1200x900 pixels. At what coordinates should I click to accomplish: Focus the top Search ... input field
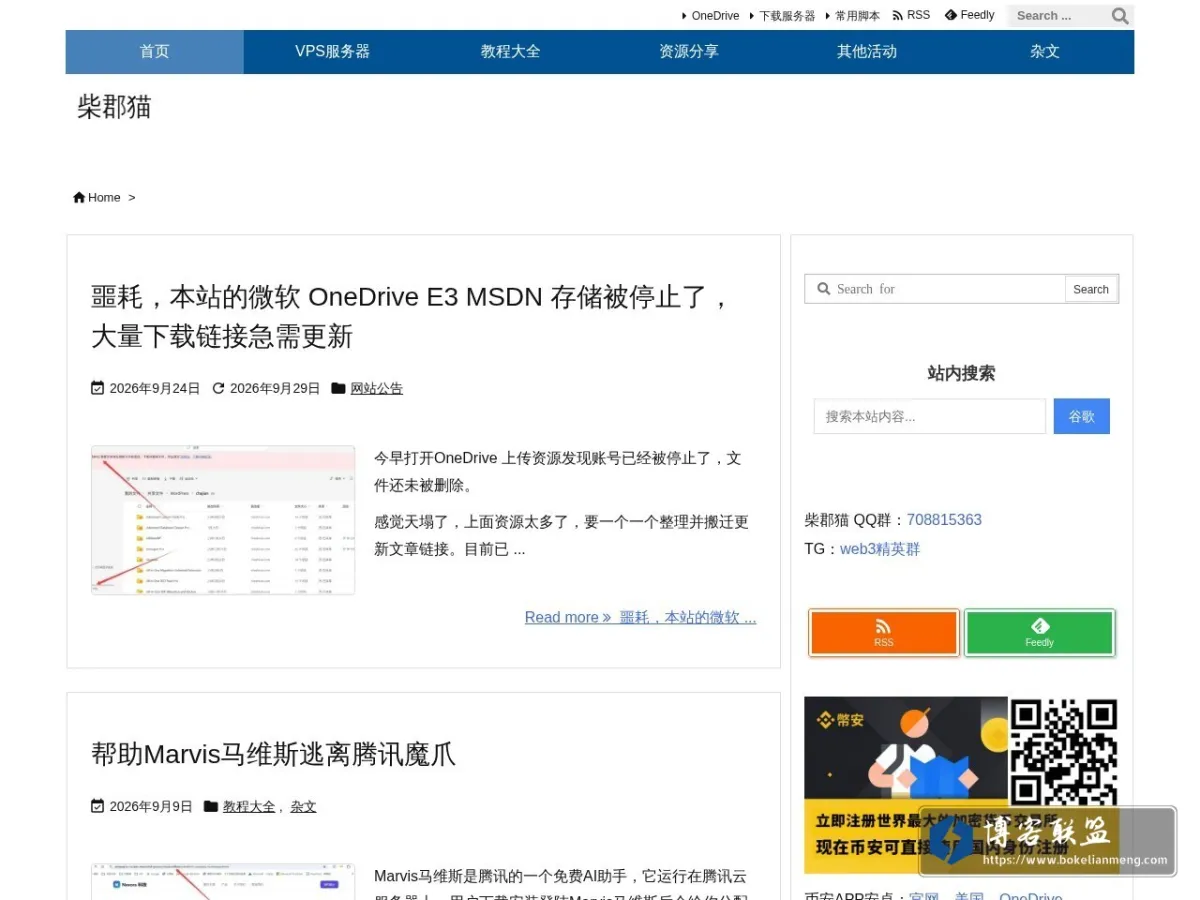[x=1058, y=16]
